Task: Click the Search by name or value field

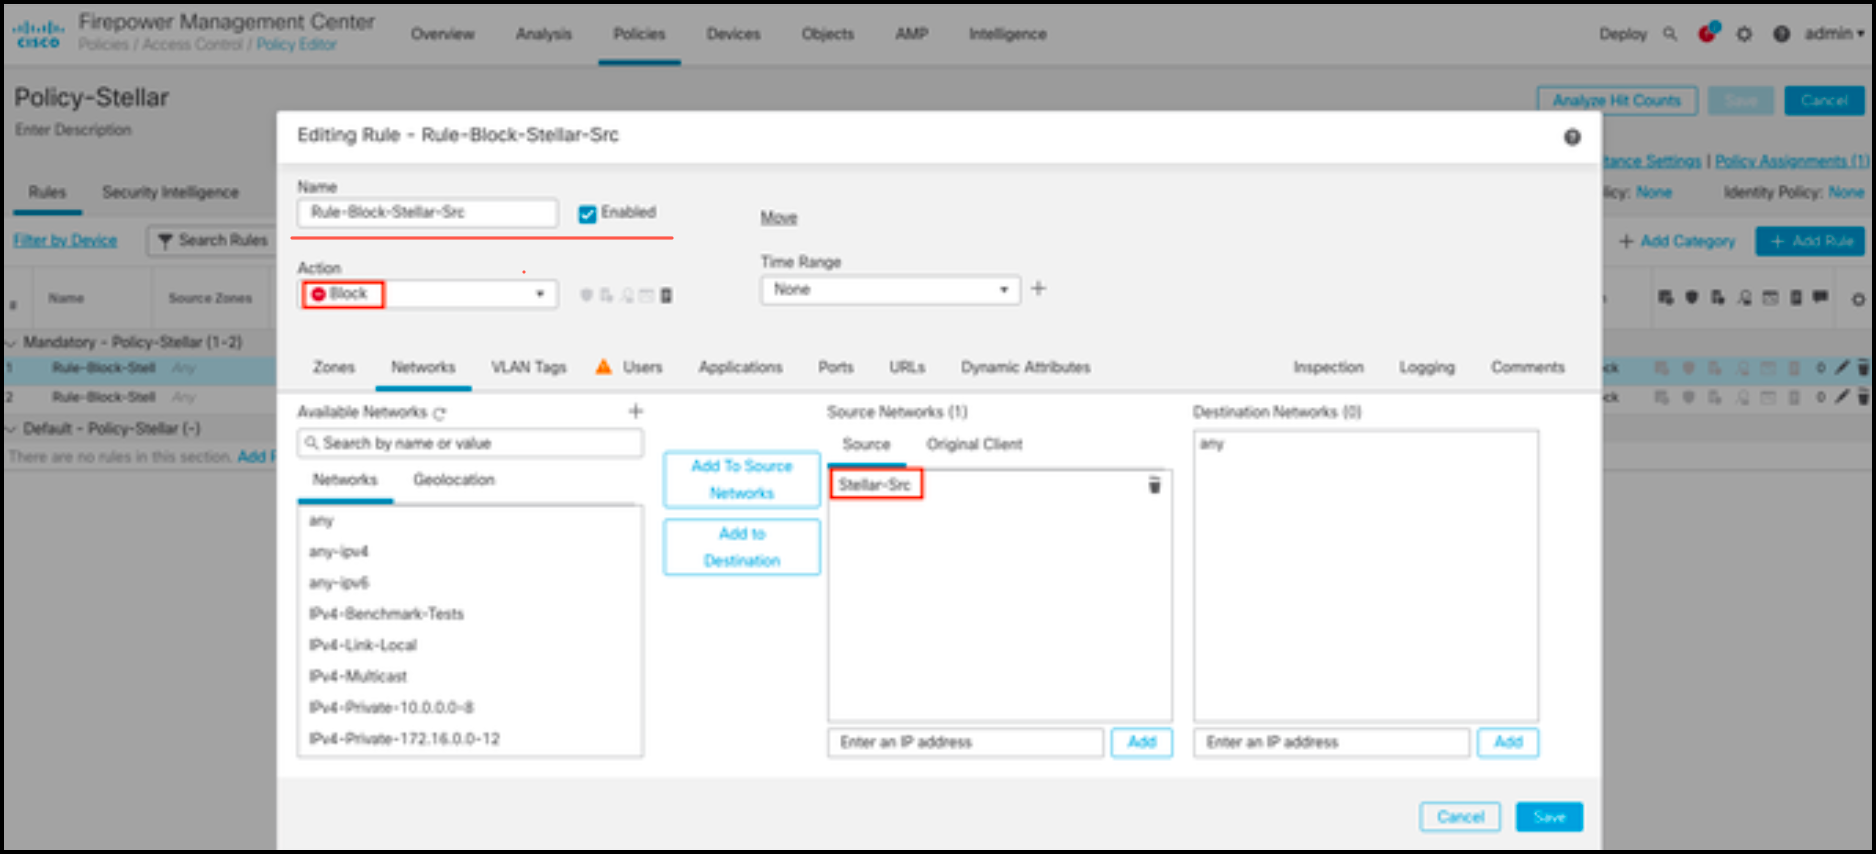Action: (x=470, y=443)
